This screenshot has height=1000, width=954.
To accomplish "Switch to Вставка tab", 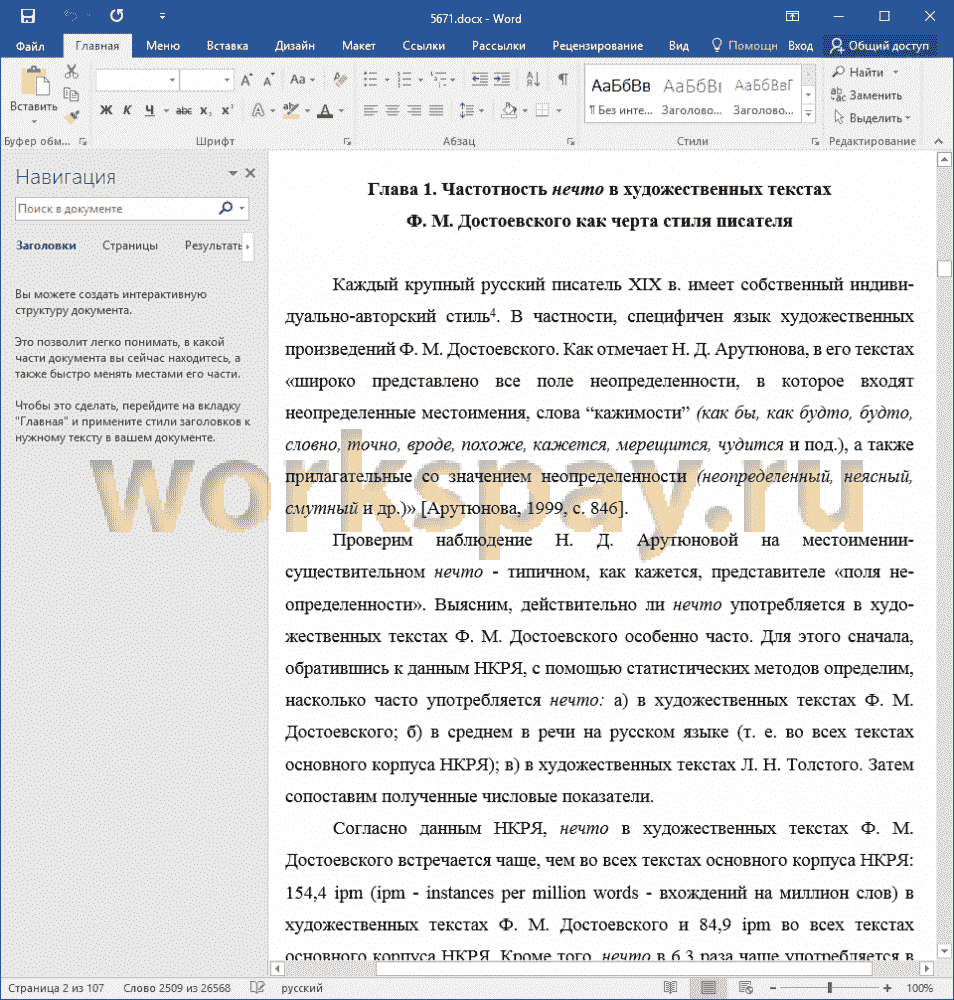I will click(227, 46).
